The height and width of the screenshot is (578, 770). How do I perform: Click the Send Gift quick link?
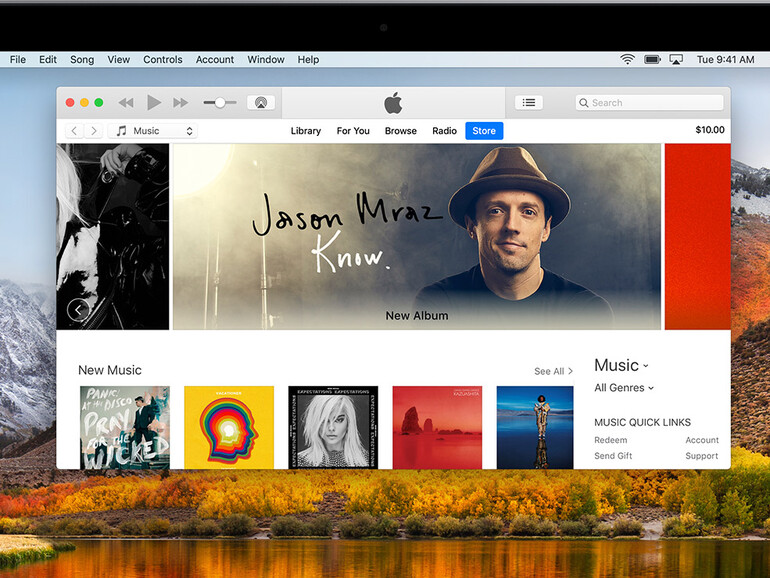point(613,456)
